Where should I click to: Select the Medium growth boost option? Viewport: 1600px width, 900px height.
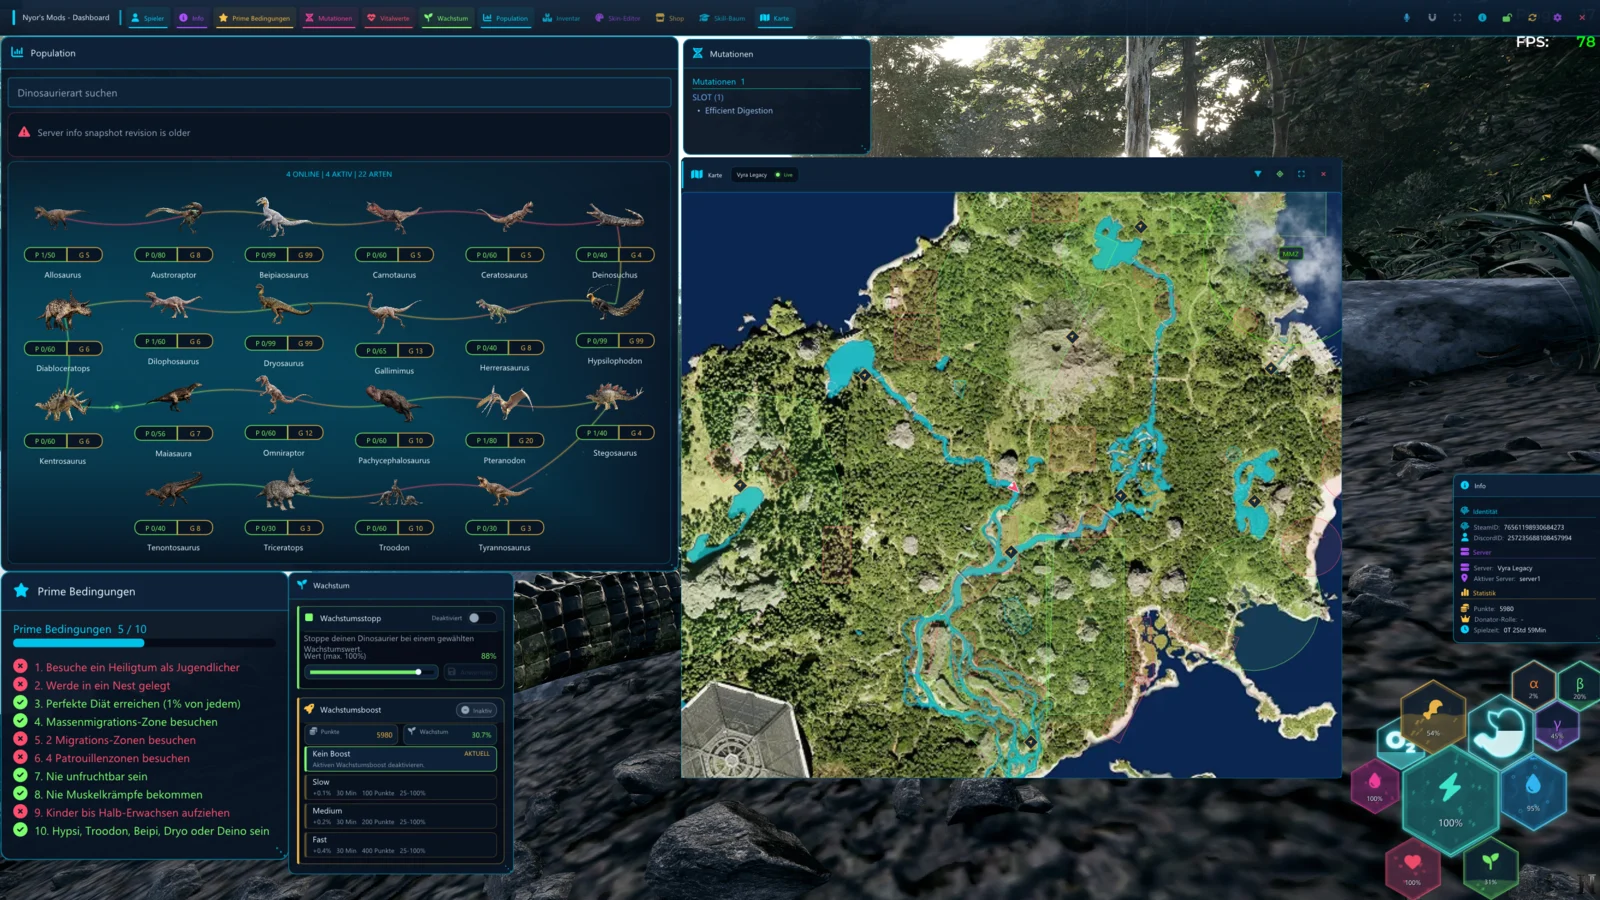pyautogui.click(x=400, y=816)
